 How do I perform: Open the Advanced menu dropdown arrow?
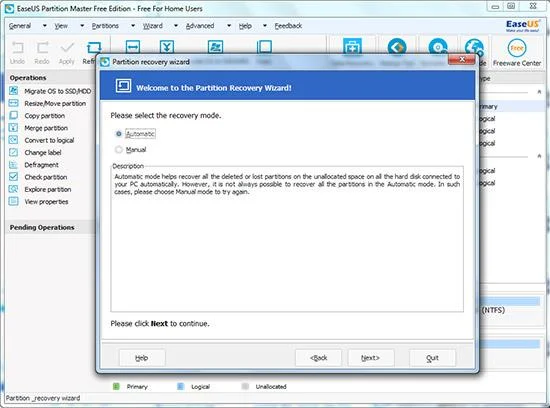(229, 26)
